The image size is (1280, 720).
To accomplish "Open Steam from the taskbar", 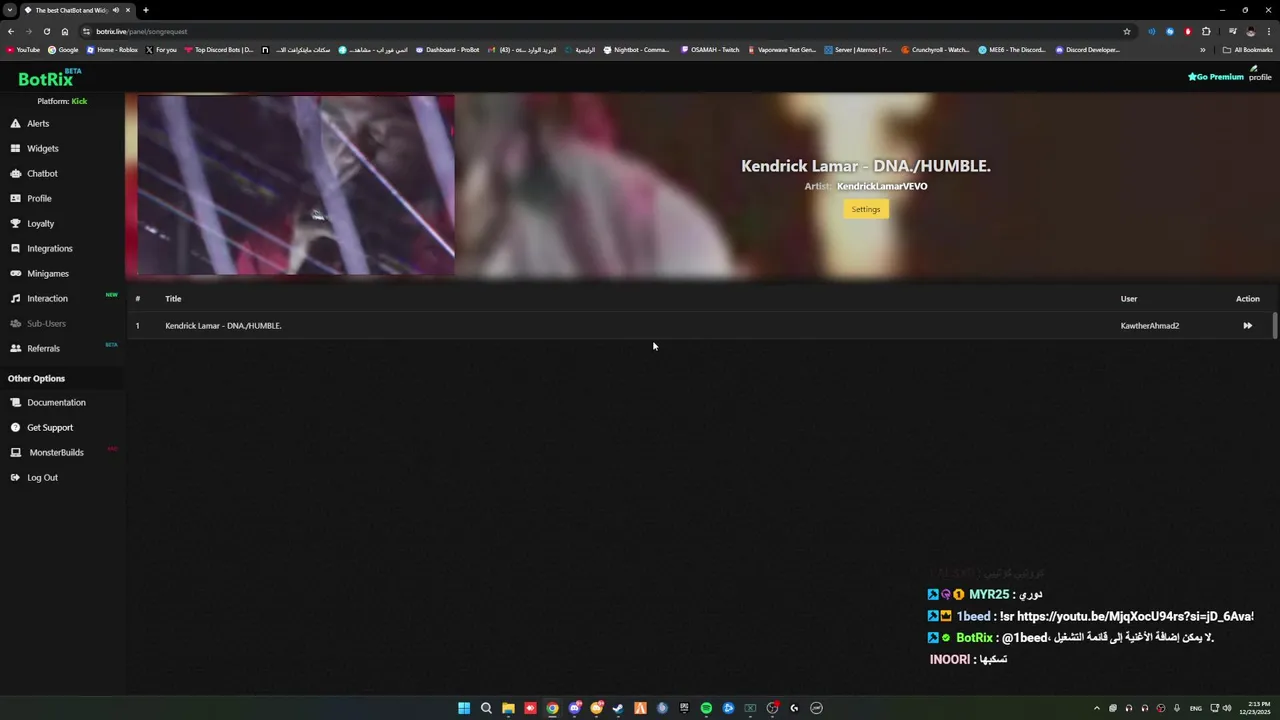I will pos(618,708).
